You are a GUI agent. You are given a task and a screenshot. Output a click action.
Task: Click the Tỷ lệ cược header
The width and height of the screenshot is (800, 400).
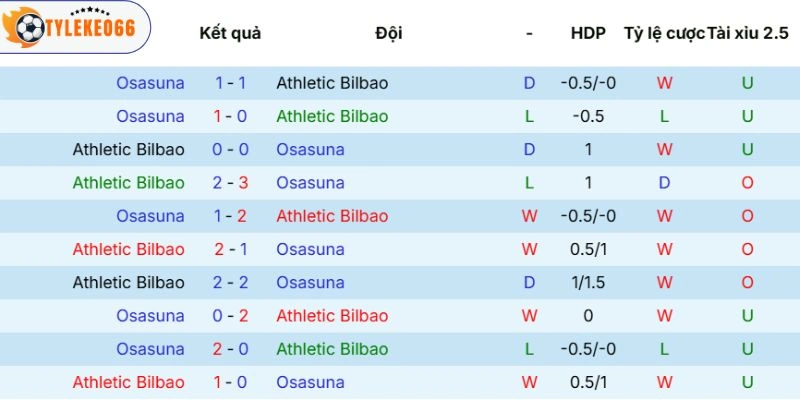664,33
